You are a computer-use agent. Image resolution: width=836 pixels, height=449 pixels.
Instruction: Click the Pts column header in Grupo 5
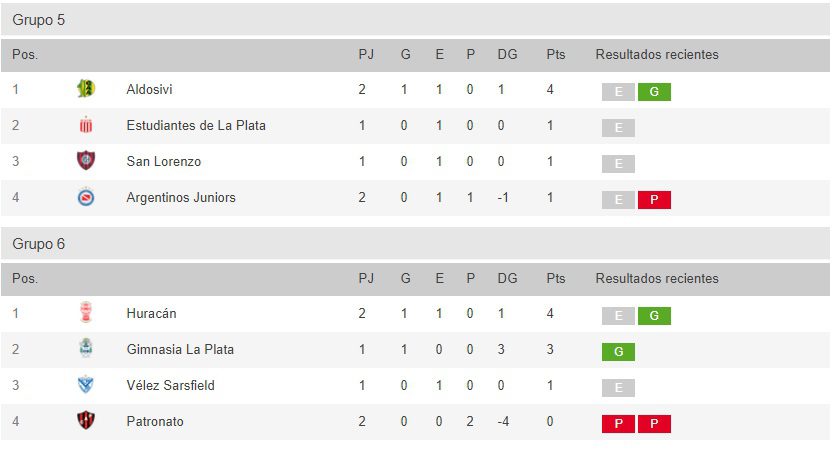[556, 54]
